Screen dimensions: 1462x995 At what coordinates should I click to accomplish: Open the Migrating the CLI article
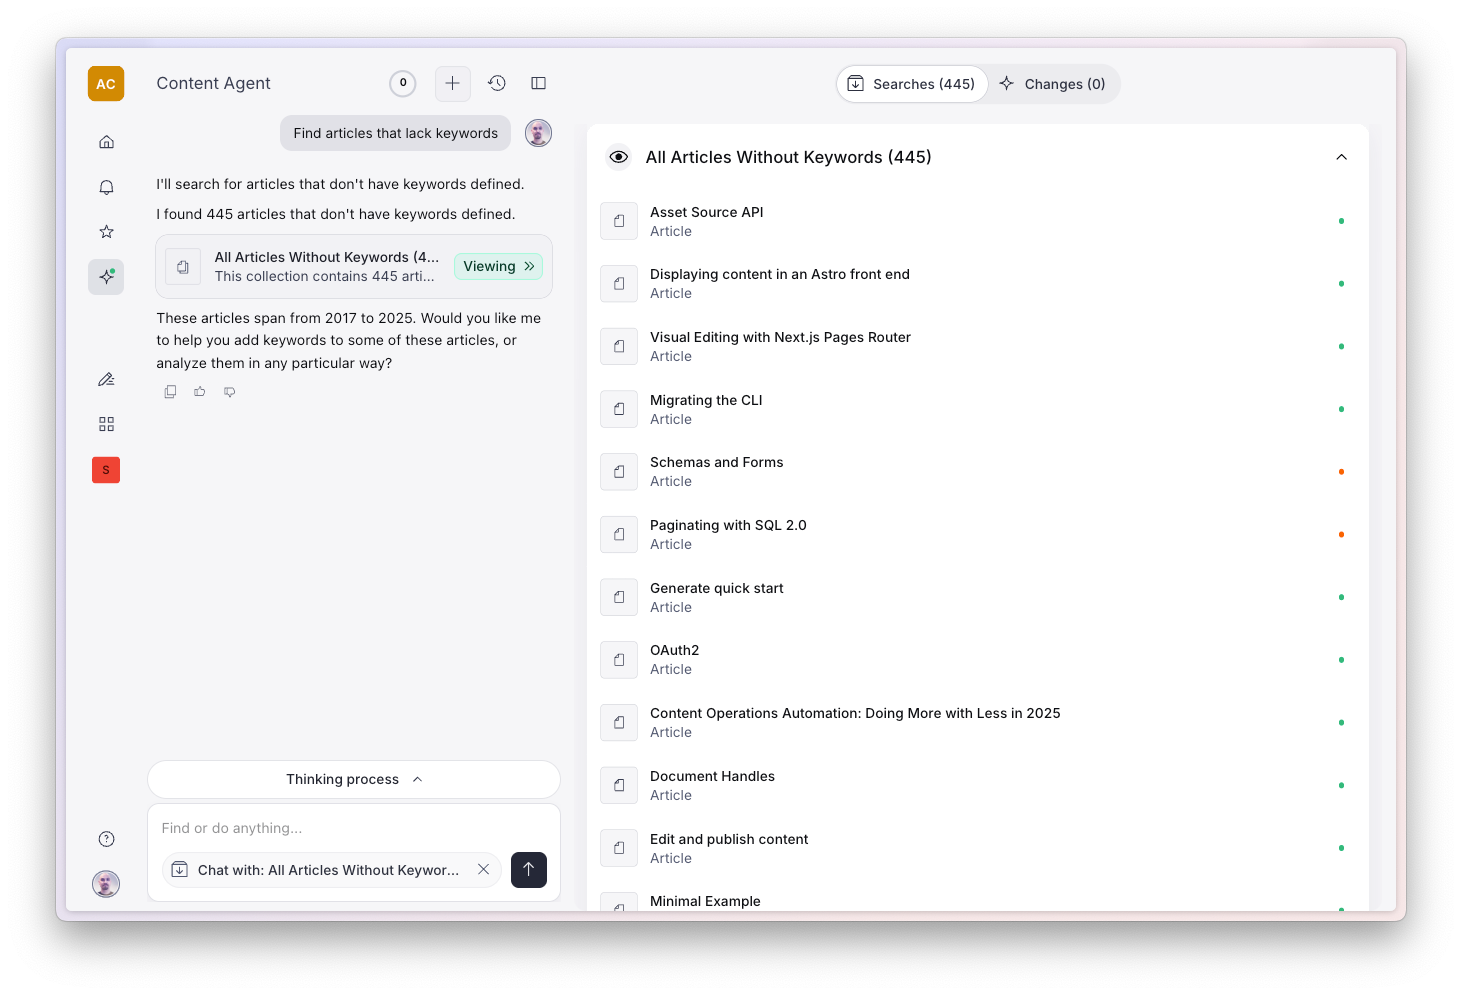click(x=978, y=409)
